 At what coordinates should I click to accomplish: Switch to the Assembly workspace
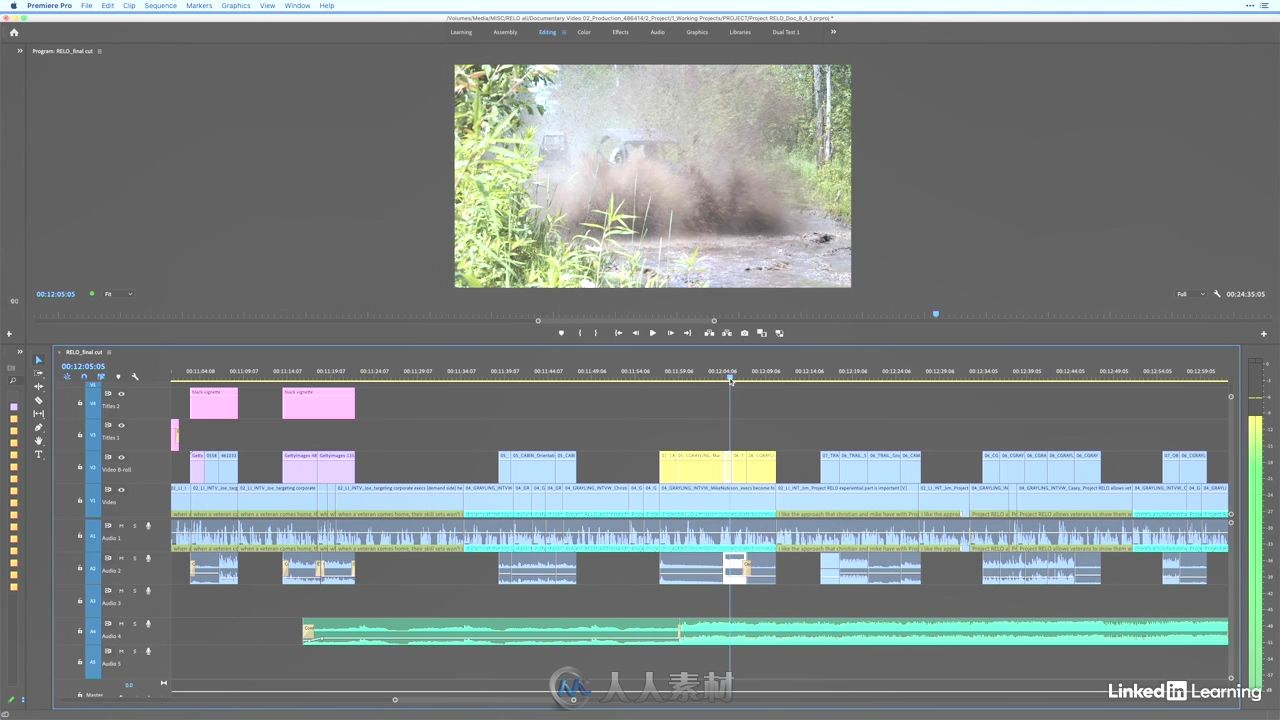(505, 32)
